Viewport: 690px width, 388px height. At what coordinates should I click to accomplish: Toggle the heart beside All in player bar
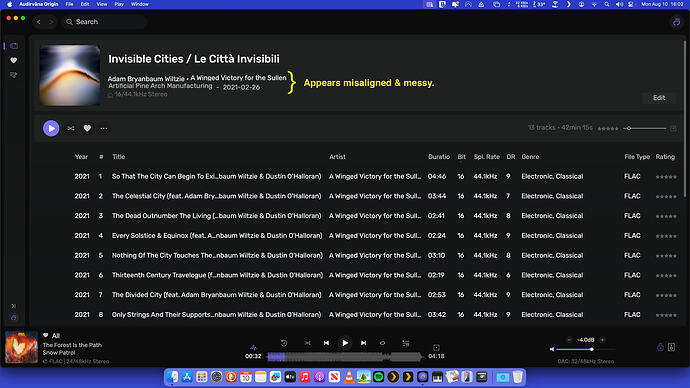(x=45, y=335)
